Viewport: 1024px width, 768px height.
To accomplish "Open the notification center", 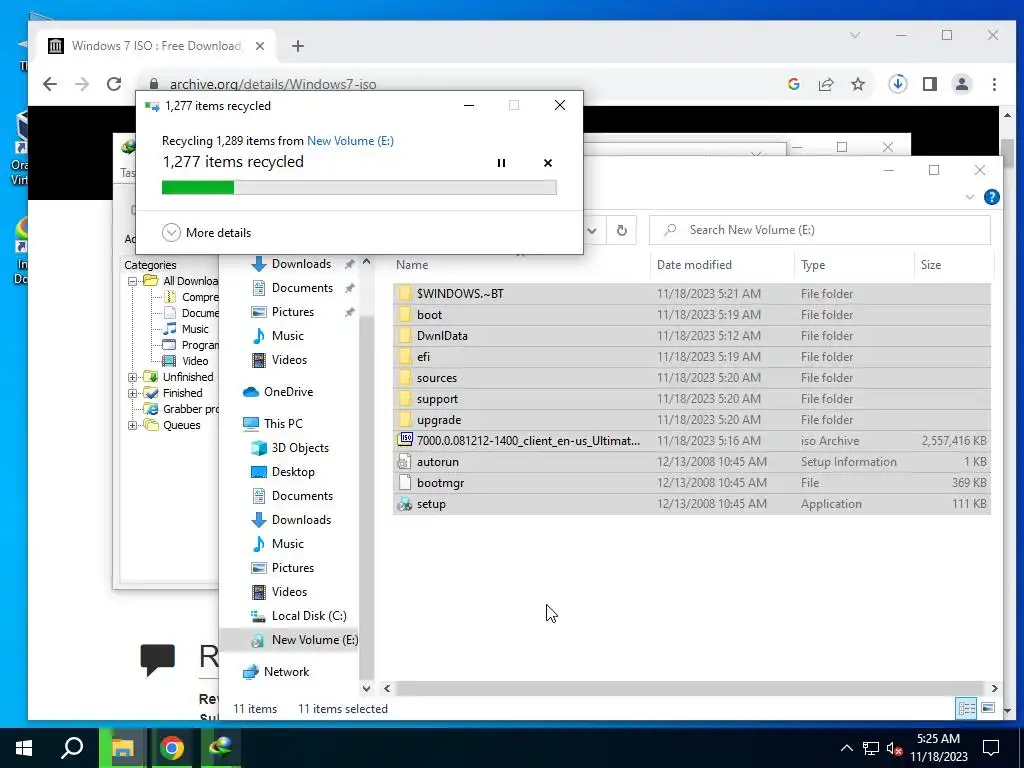I will pyautogui.click(x=991, y=748).
